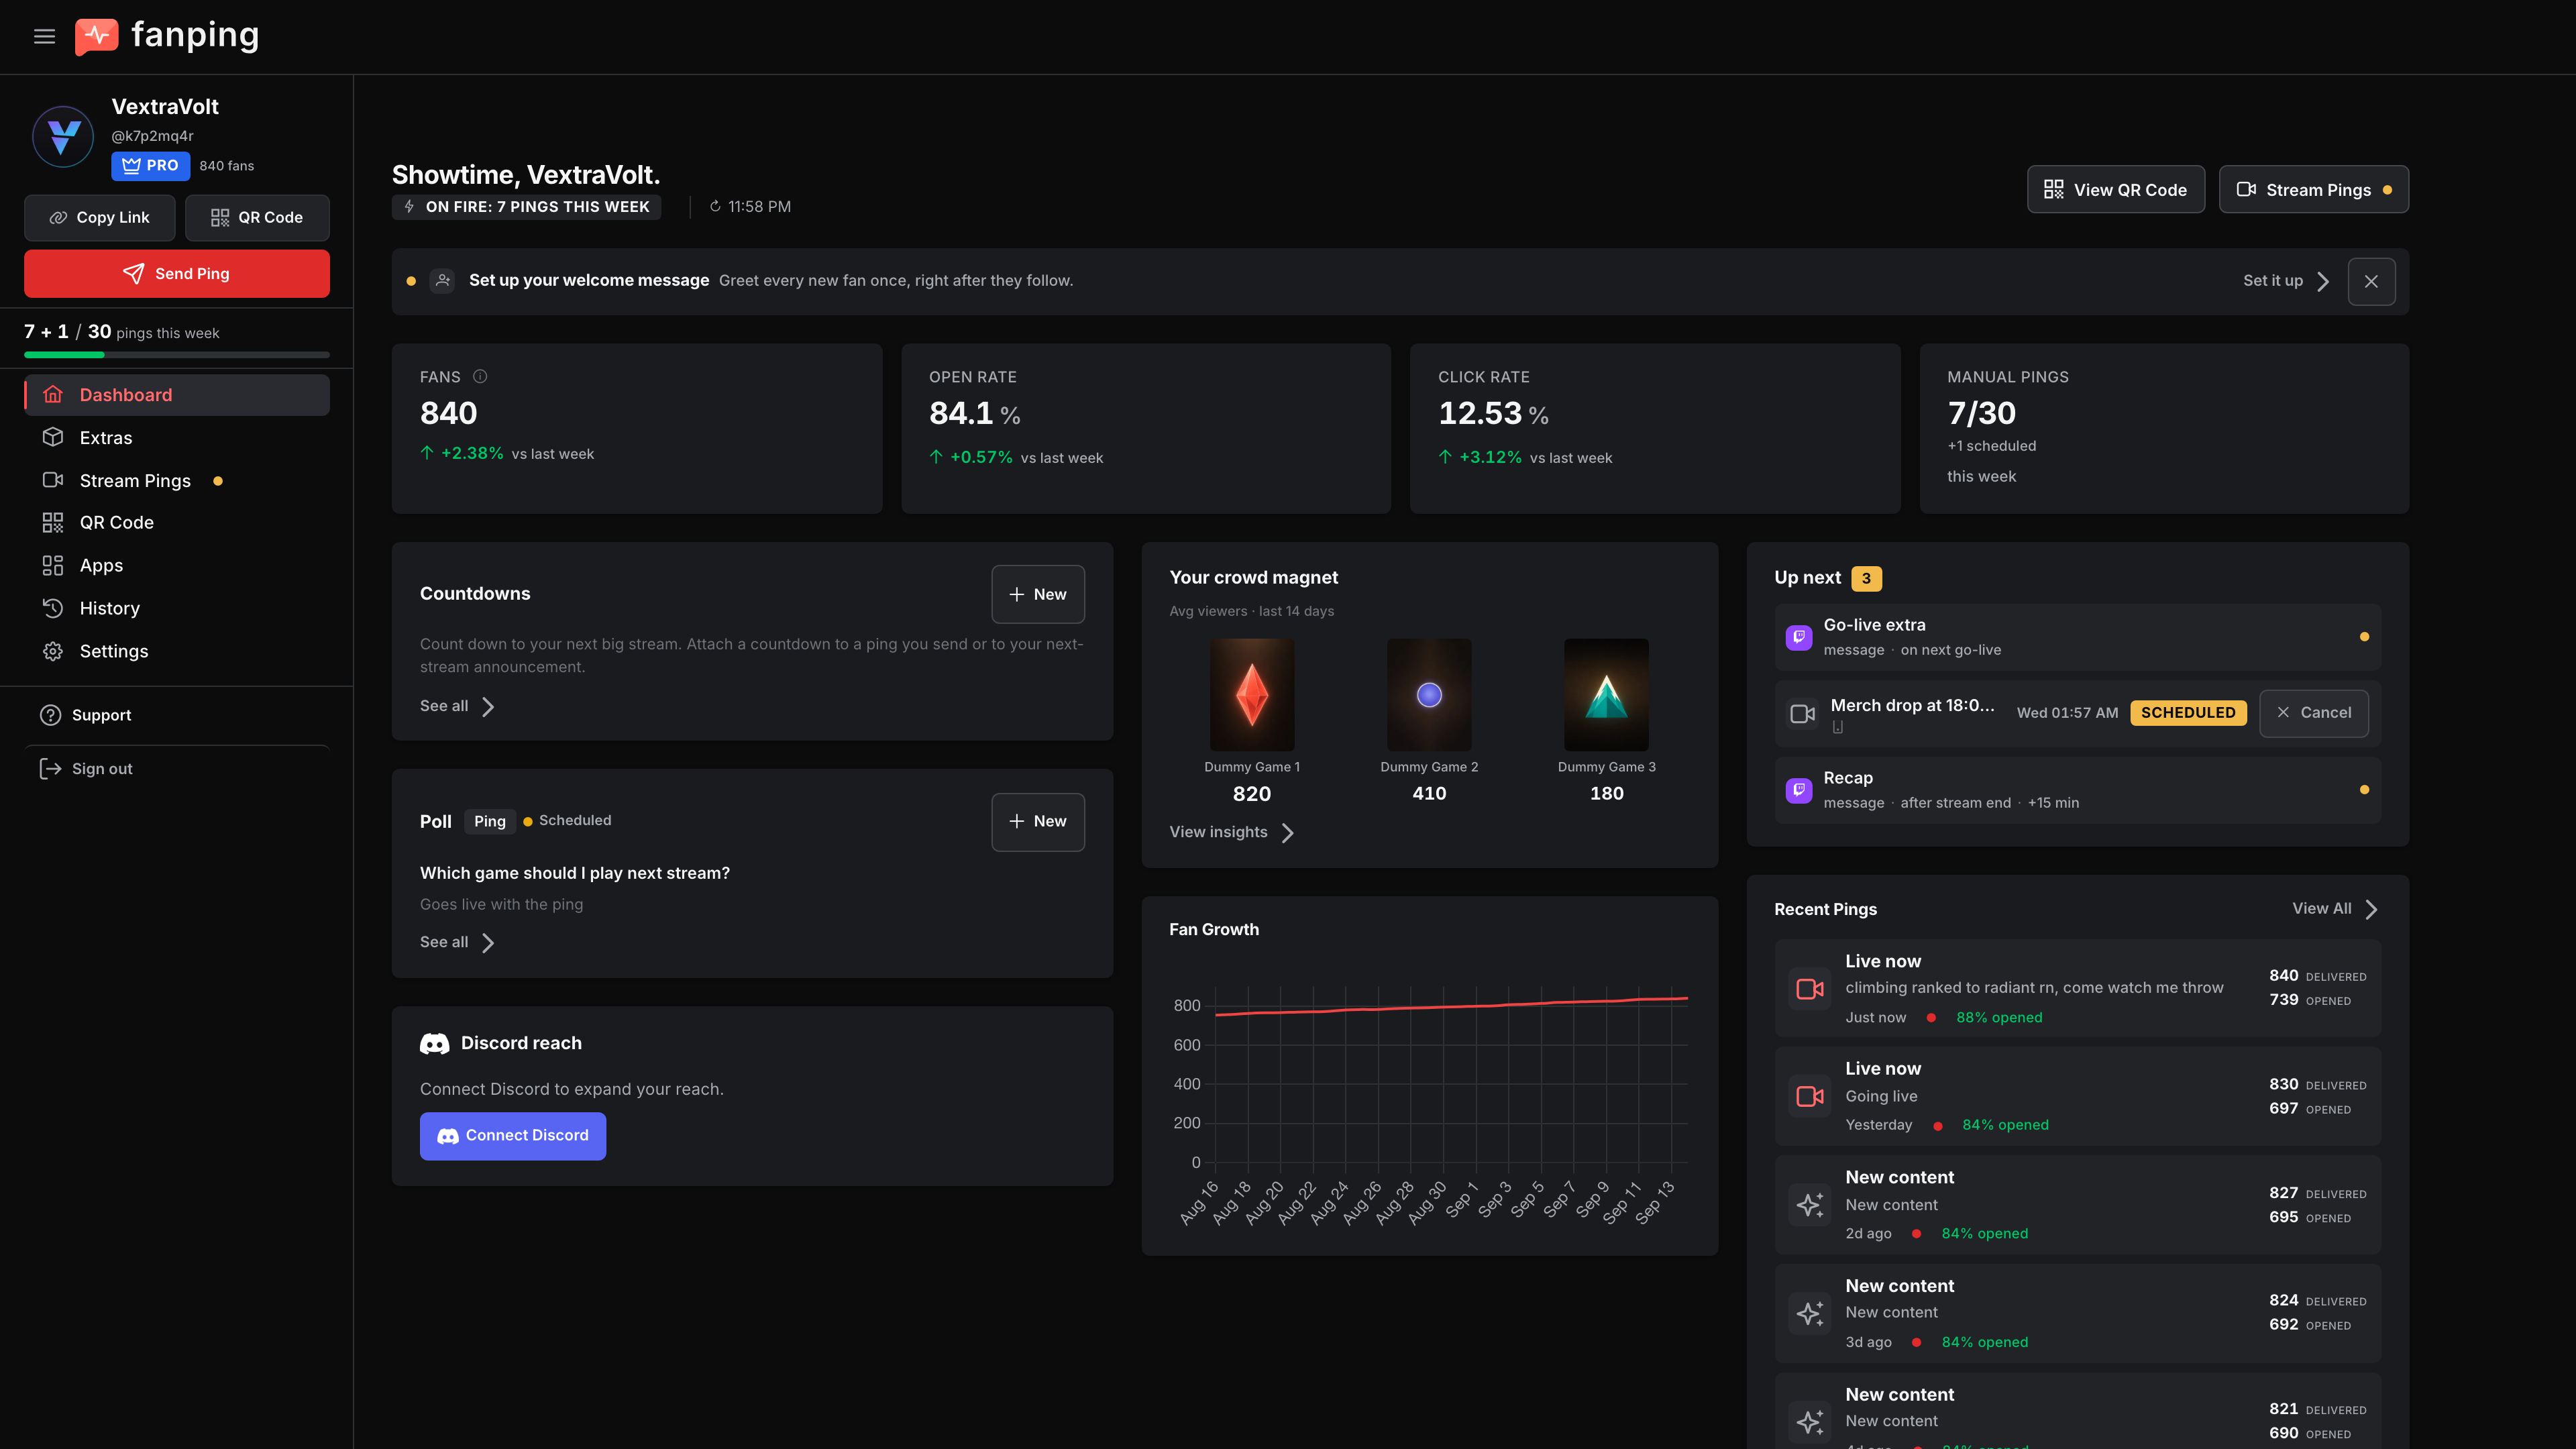Image resolution: width=2576 pixels, height=1449 pixels.
Task: Open the Apps page
Action: 177,566
